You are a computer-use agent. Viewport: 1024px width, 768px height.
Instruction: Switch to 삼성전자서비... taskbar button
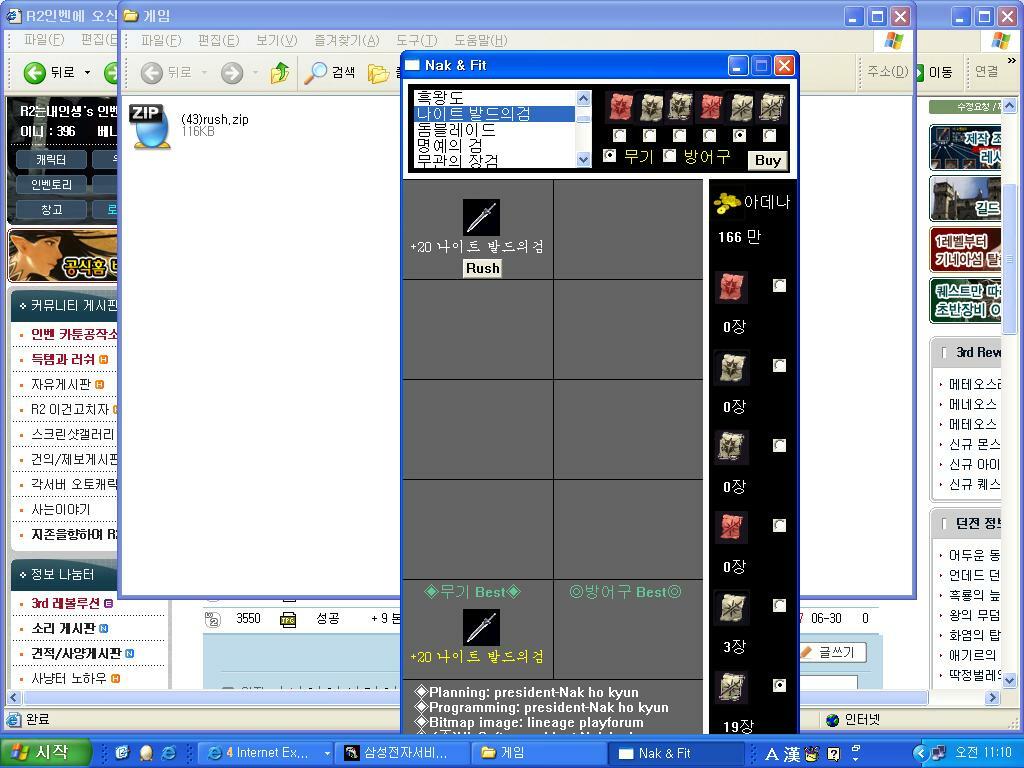tap(404, 754)
